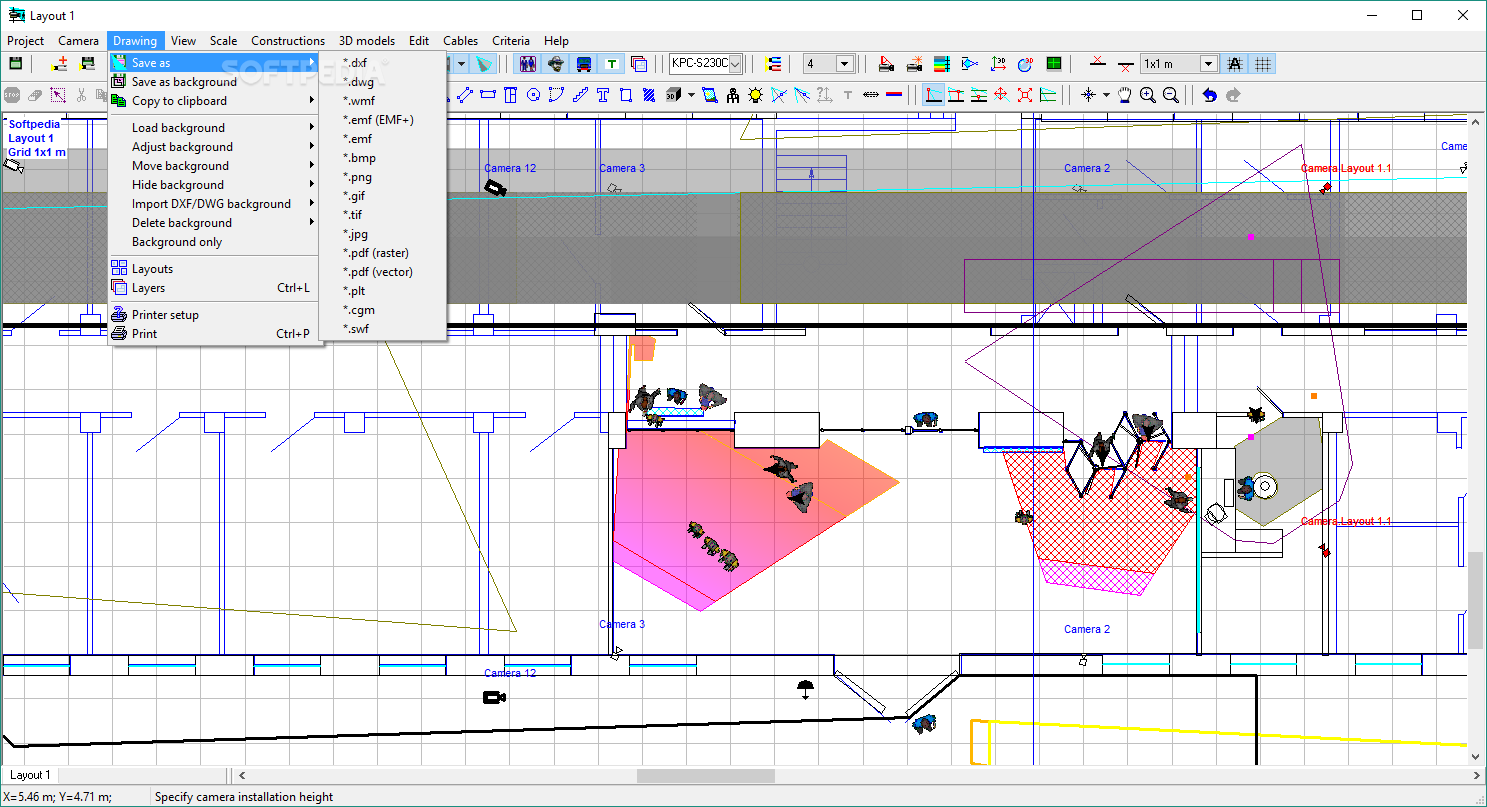The width and height of the screenshot is (1487, 807).
Task: Choose Printer setup in the Drawing menu
Action: click(216, 315)
